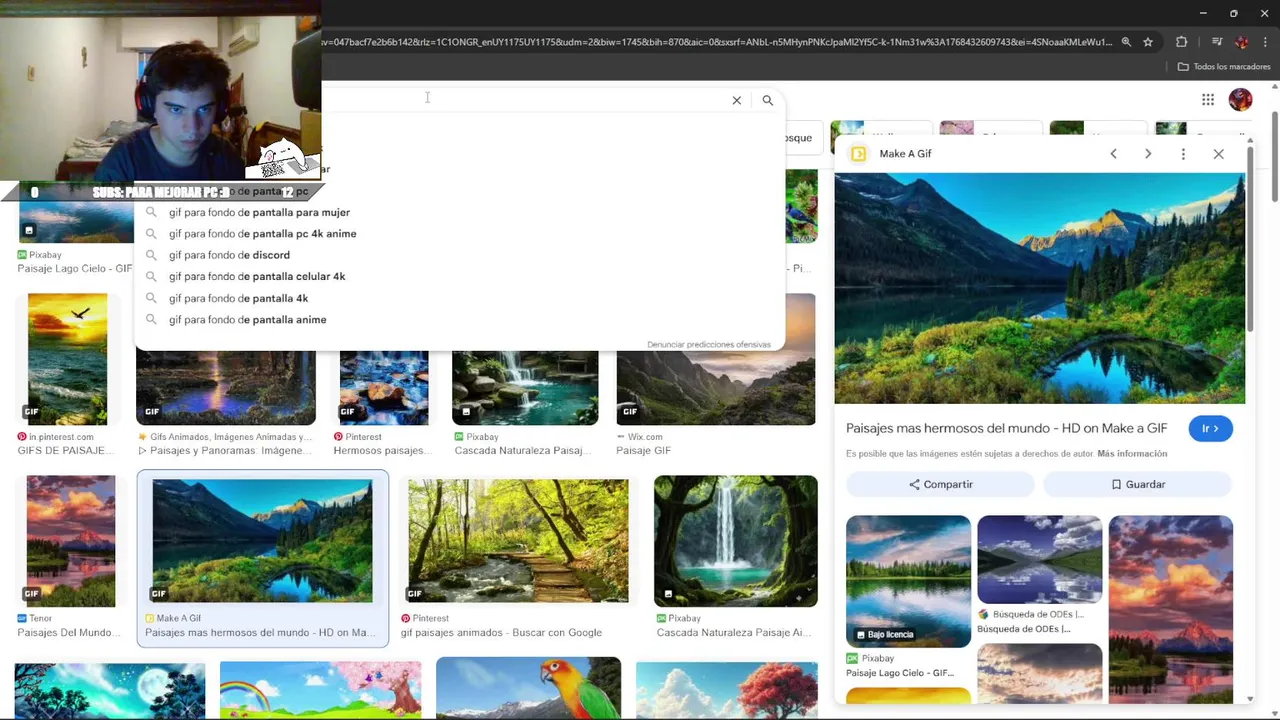Open the Chrome extensions puzzle icon
1280x720 pixels.
pyautogui.click(x=1182, y=42)
